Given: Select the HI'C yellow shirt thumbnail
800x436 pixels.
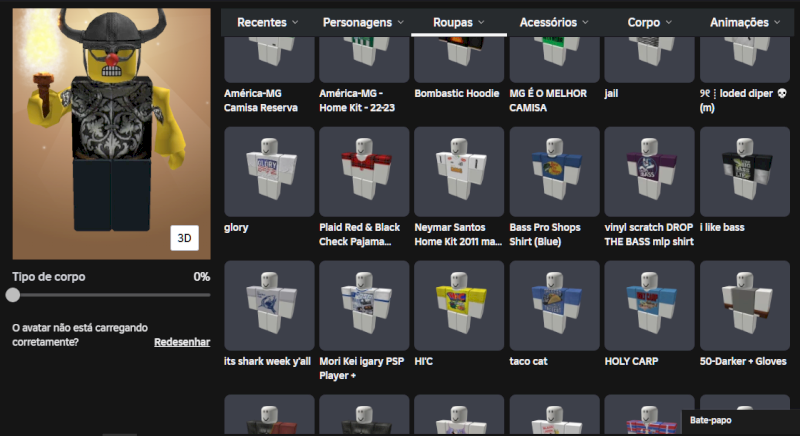Looking at the screenshot, I should click(x=459, y=305).
